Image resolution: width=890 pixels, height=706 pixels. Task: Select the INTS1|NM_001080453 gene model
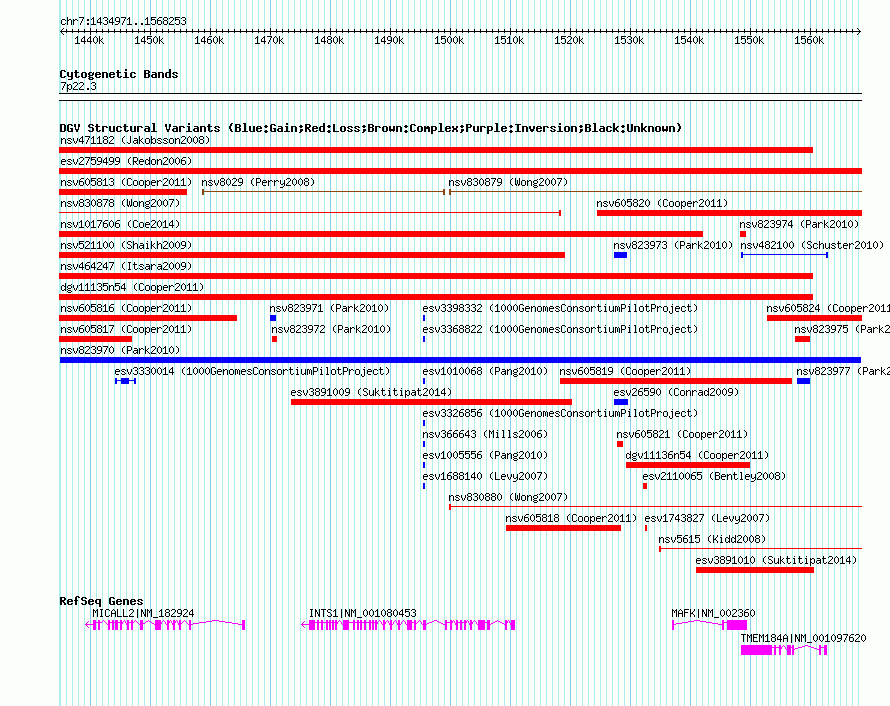[x=408, y=625]
